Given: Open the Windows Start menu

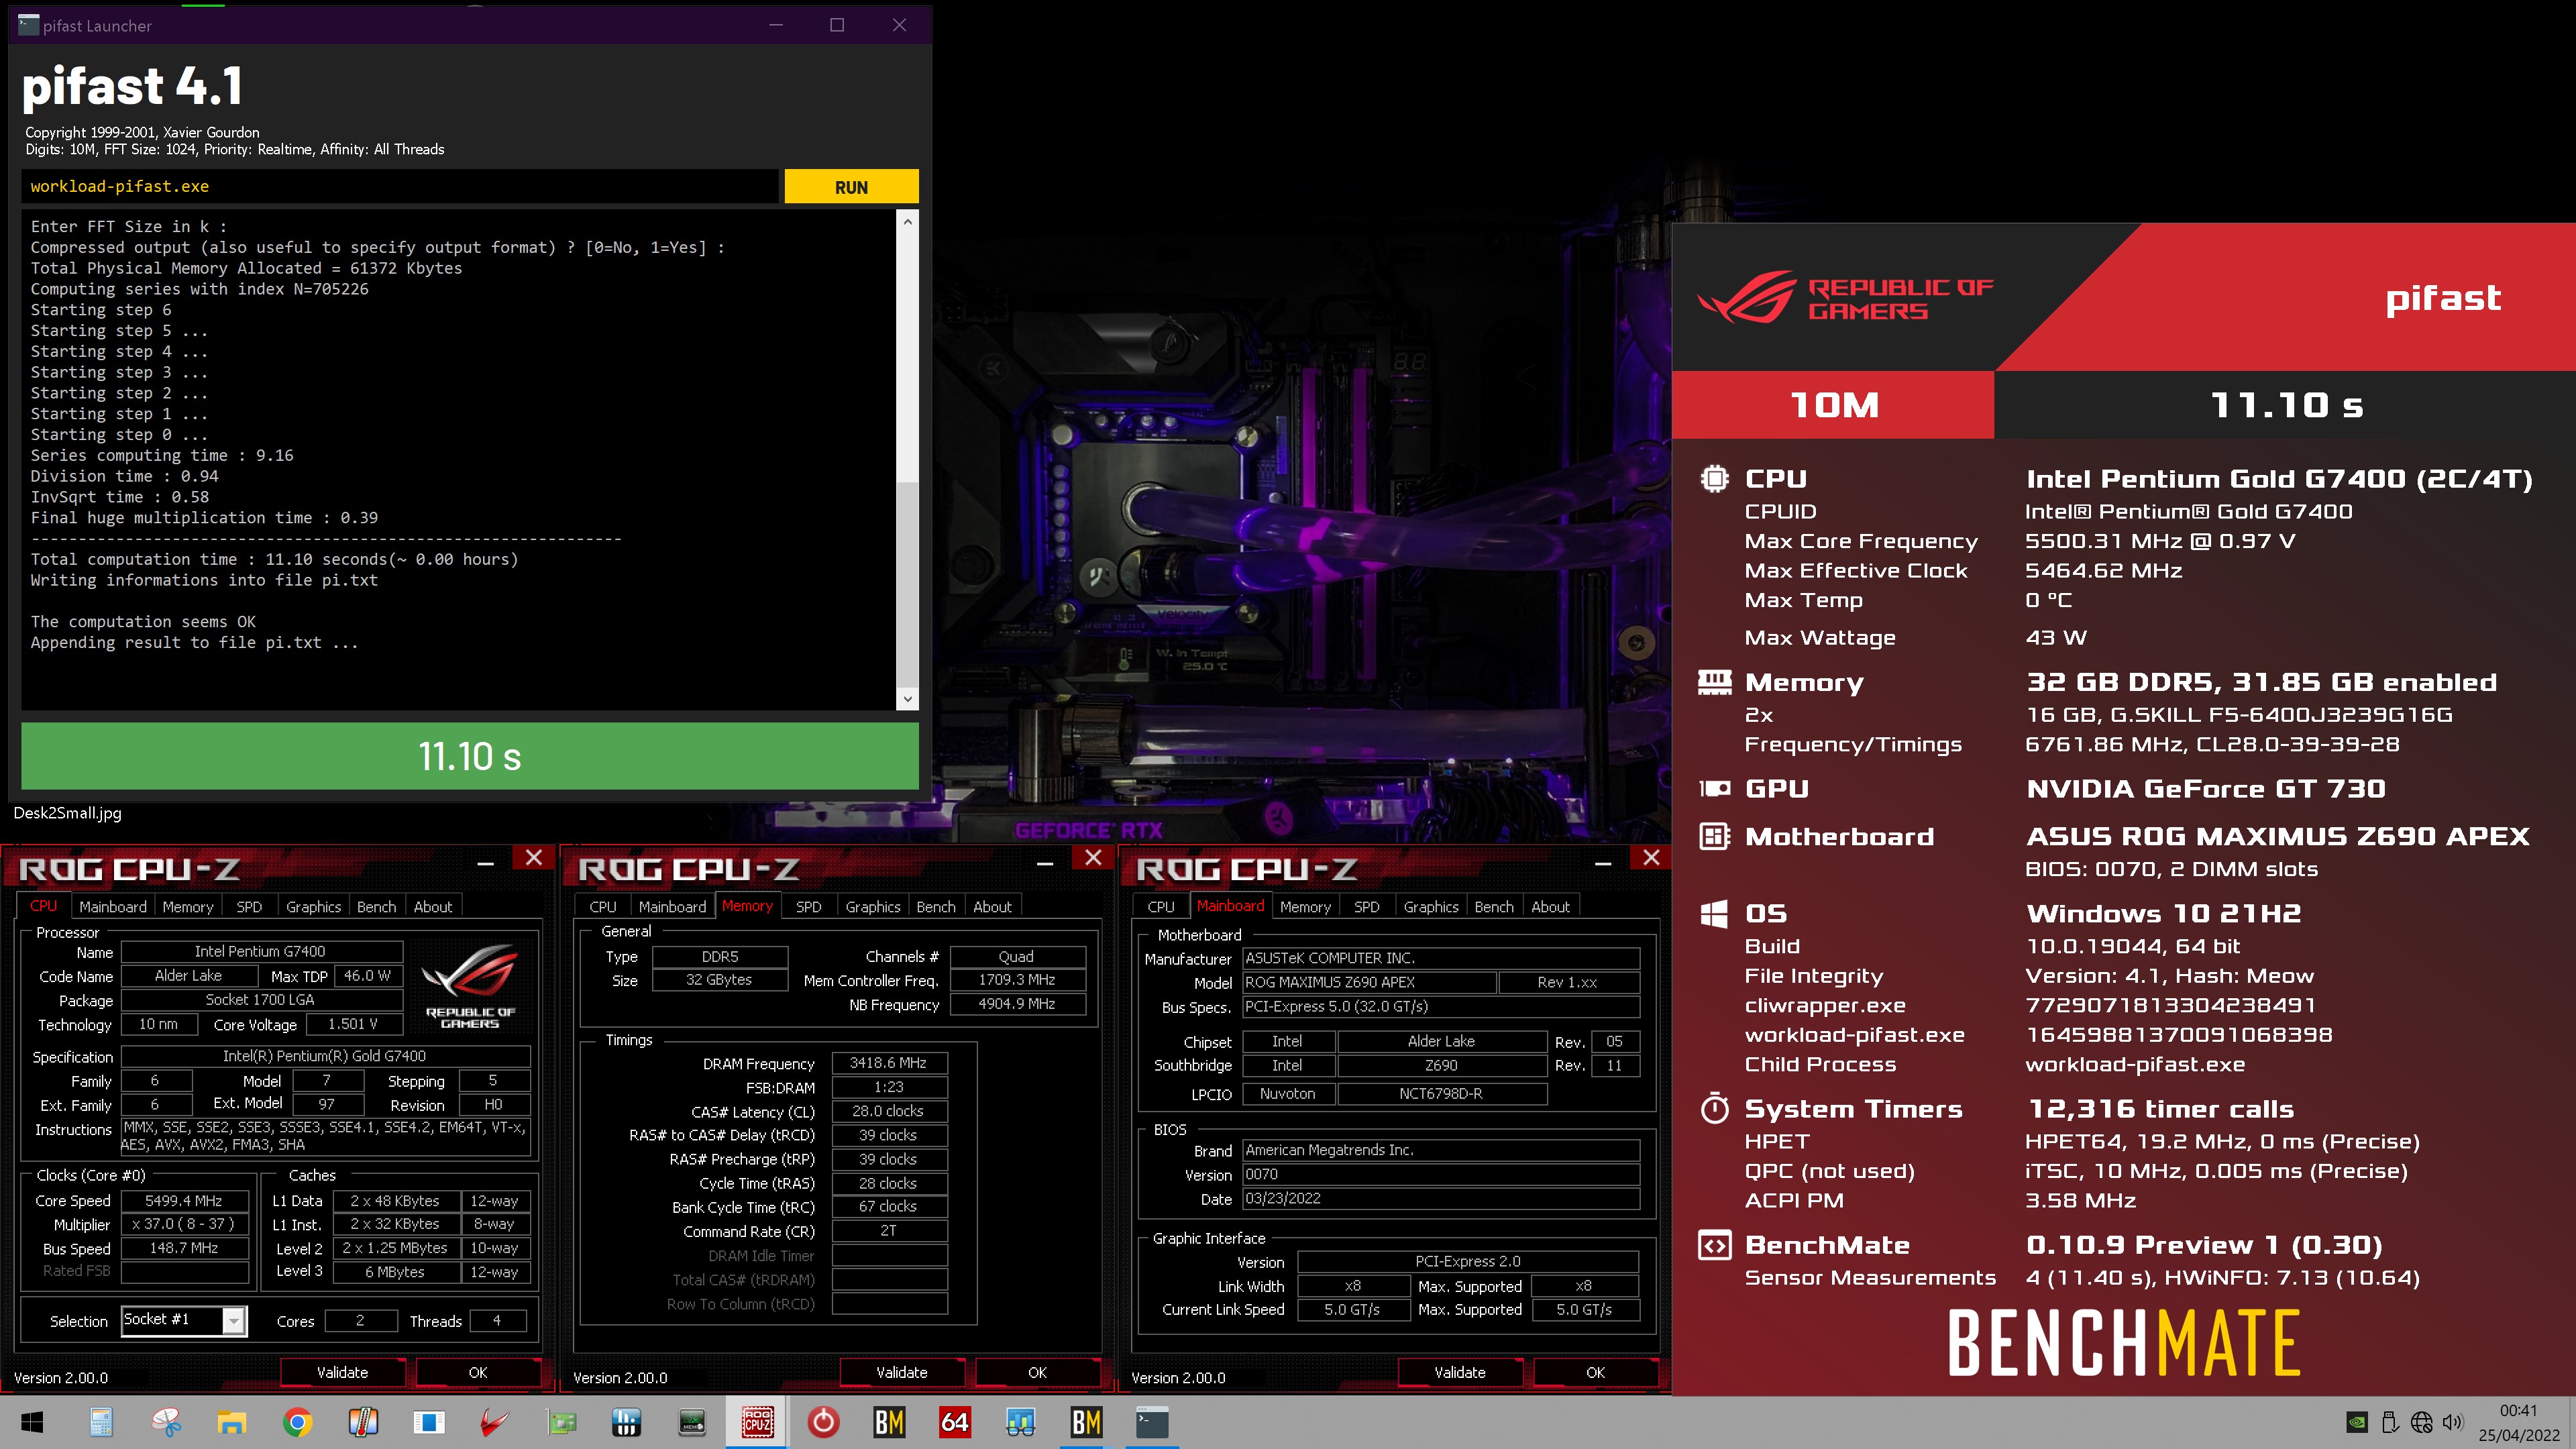Looking at the screenshot, I should (x=32, y=1422).
